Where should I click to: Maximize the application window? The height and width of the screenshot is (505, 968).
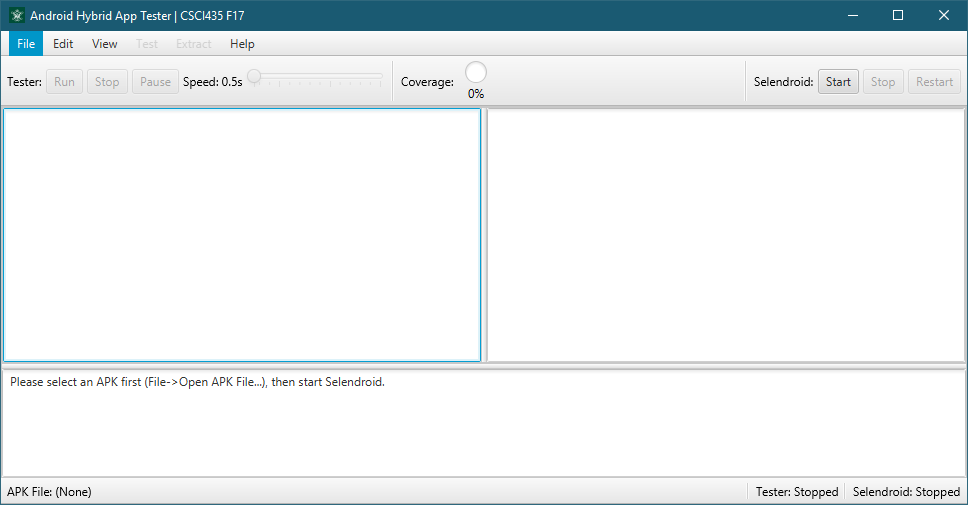coord(898,15)
